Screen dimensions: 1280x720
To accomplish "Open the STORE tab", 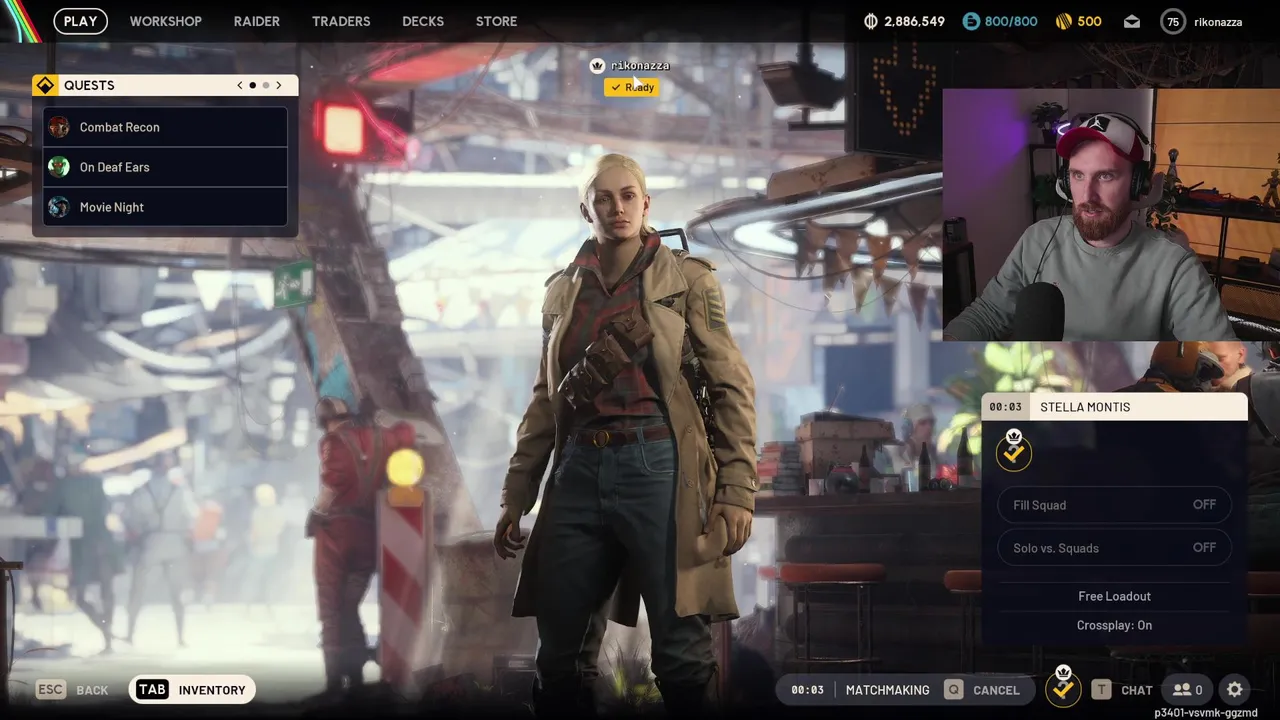I will 497,21.
